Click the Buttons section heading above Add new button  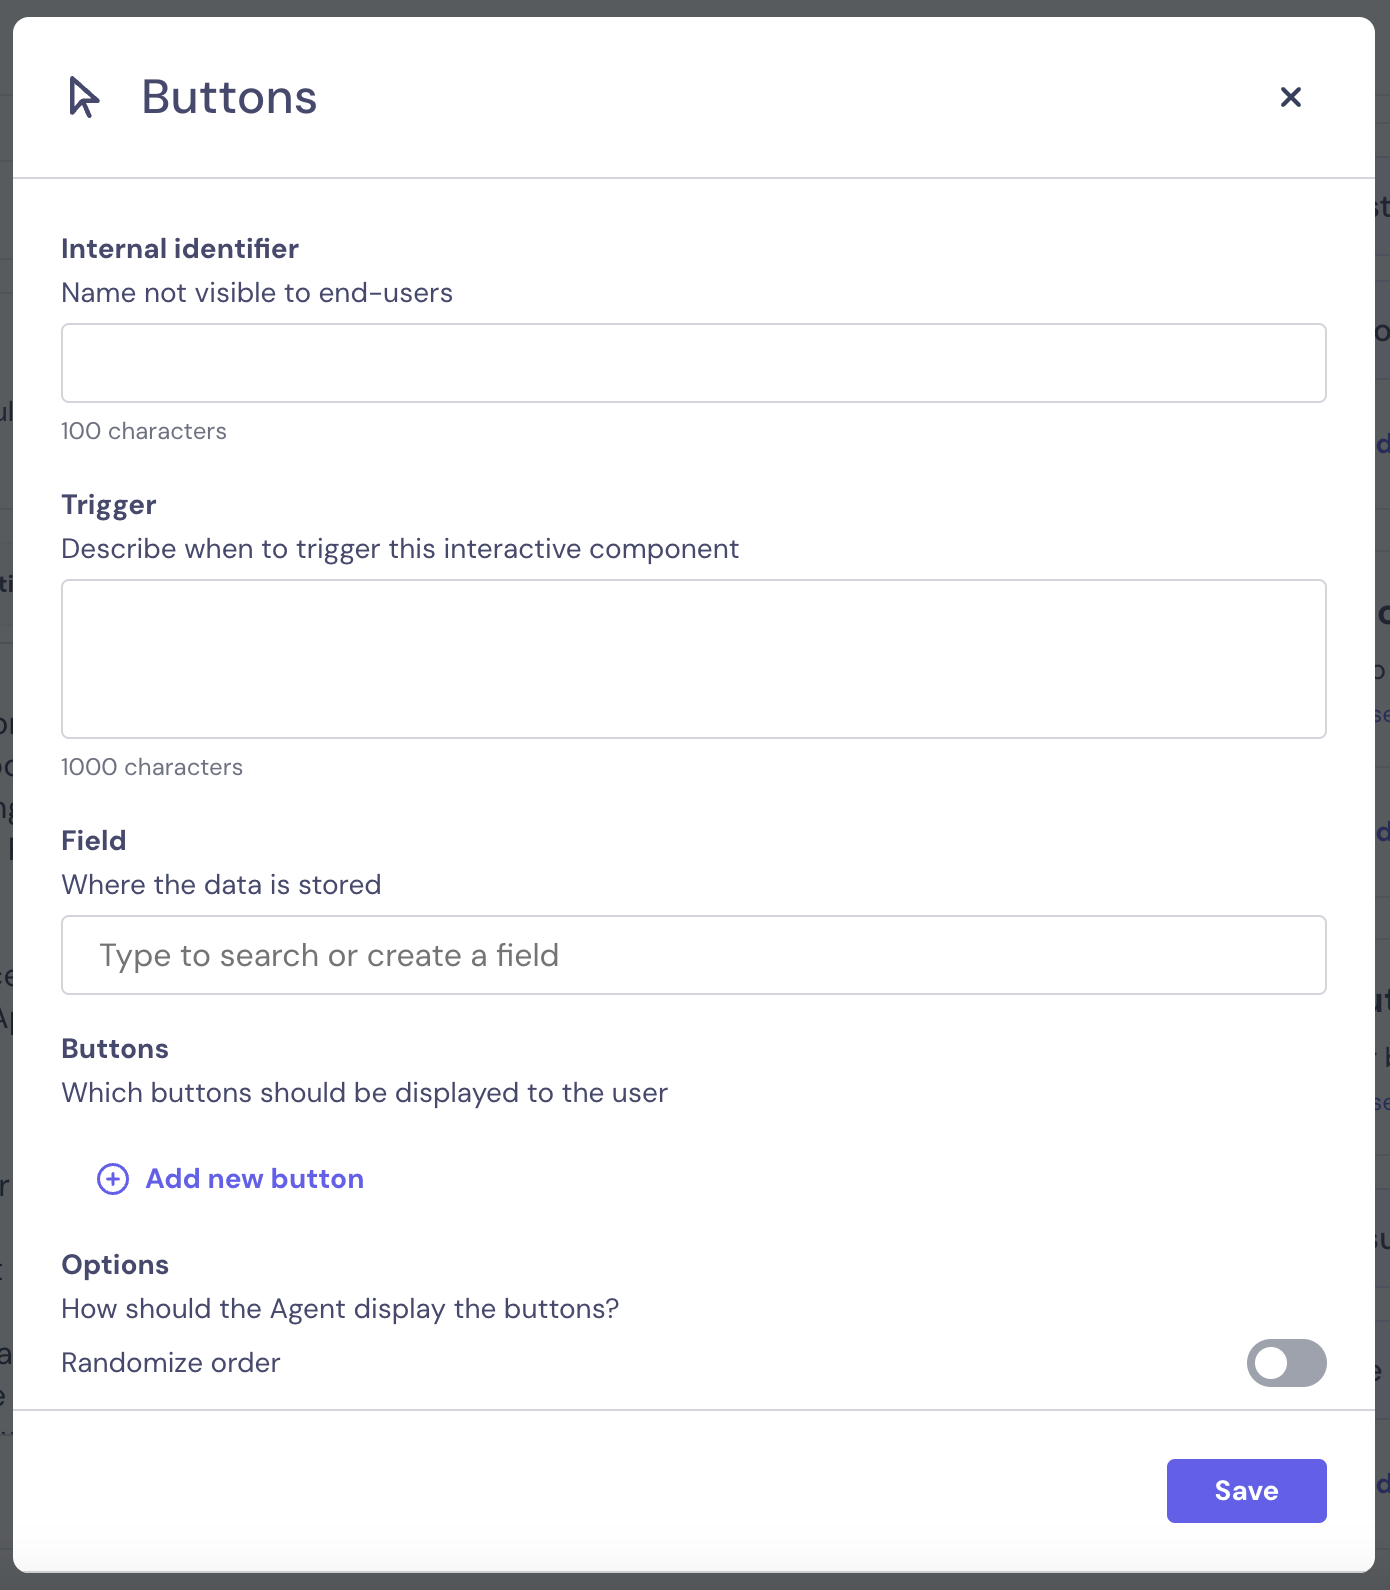[115, 1049]
